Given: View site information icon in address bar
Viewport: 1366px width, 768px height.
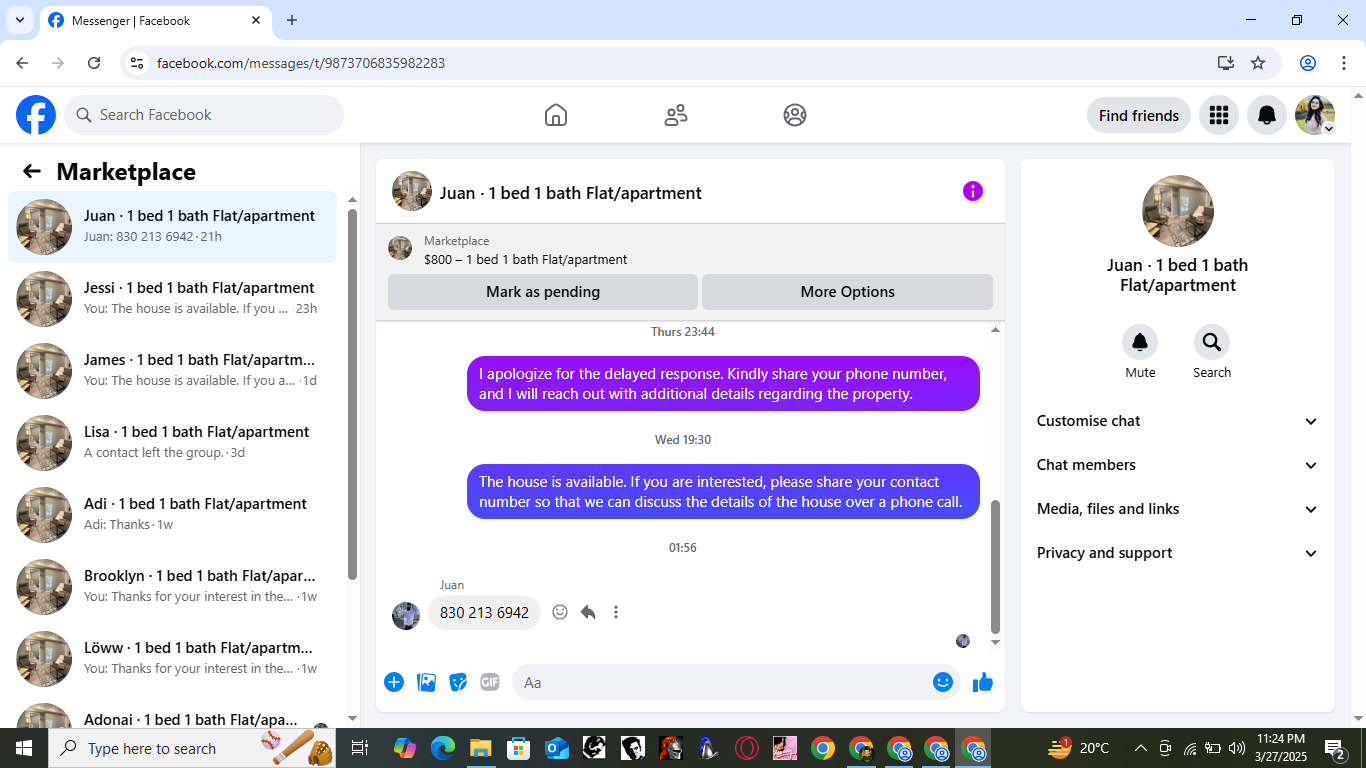Looking at the screenshot, I should [x=138, y=63].
